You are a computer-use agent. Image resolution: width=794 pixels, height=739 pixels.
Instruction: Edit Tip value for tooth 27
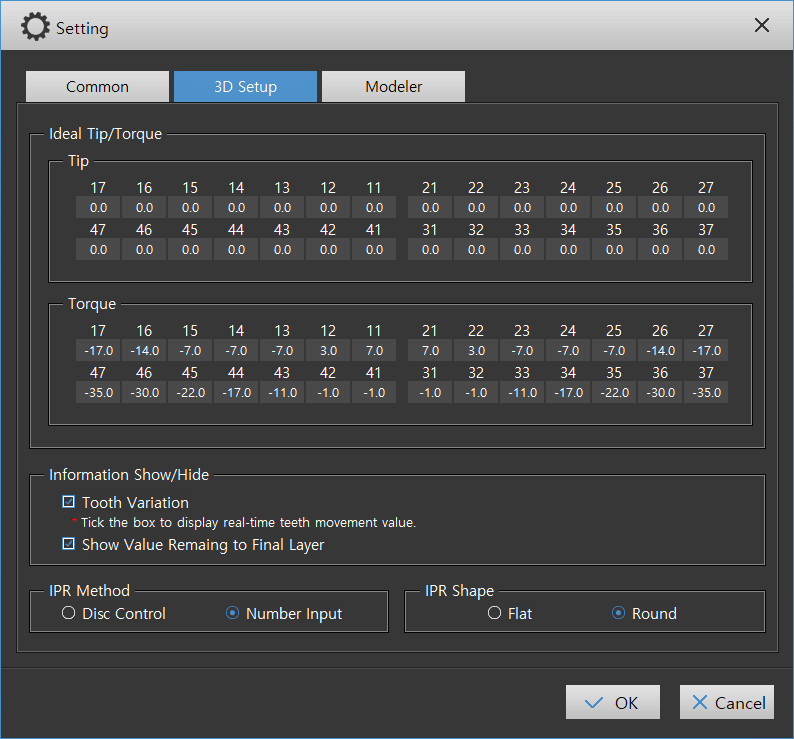coord(706,208)
